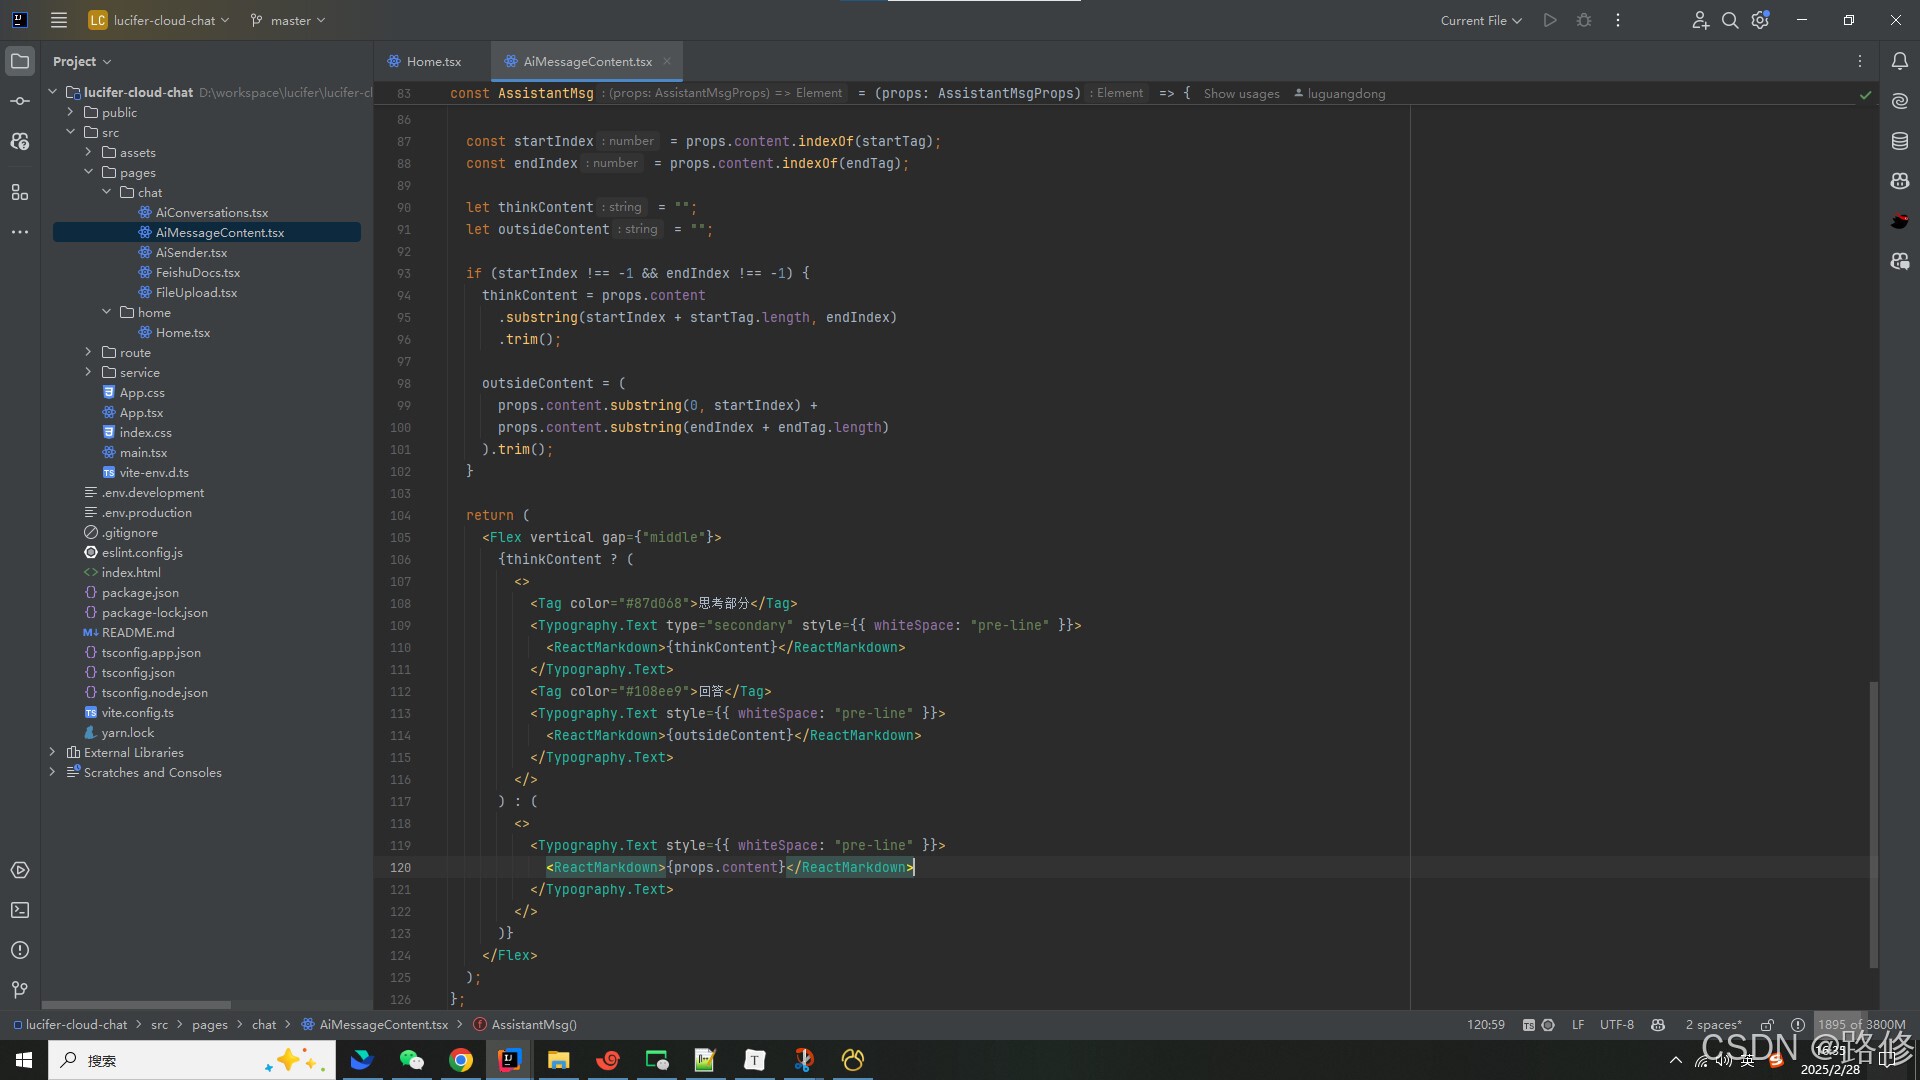
Task: Click the editor vertical scrollbar thumb
Action: (x=1873, y=825)
